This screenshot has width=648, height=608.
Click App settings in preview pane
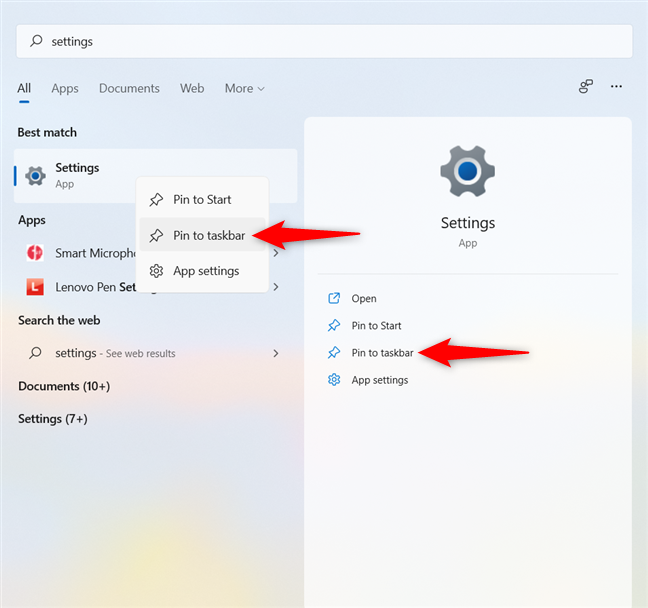tap(380, 380)
